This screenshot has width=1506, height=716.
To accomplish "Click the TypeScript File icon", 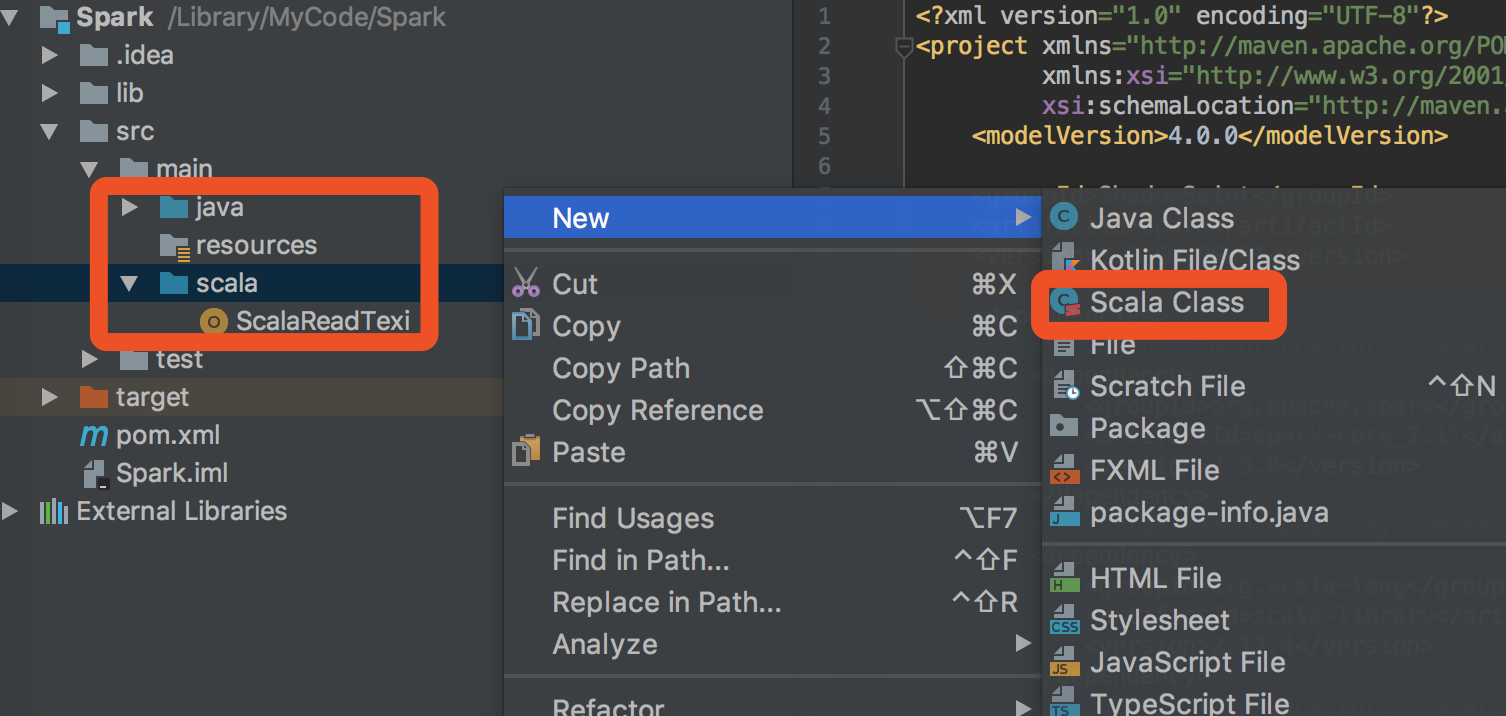I will [1065, 702].
